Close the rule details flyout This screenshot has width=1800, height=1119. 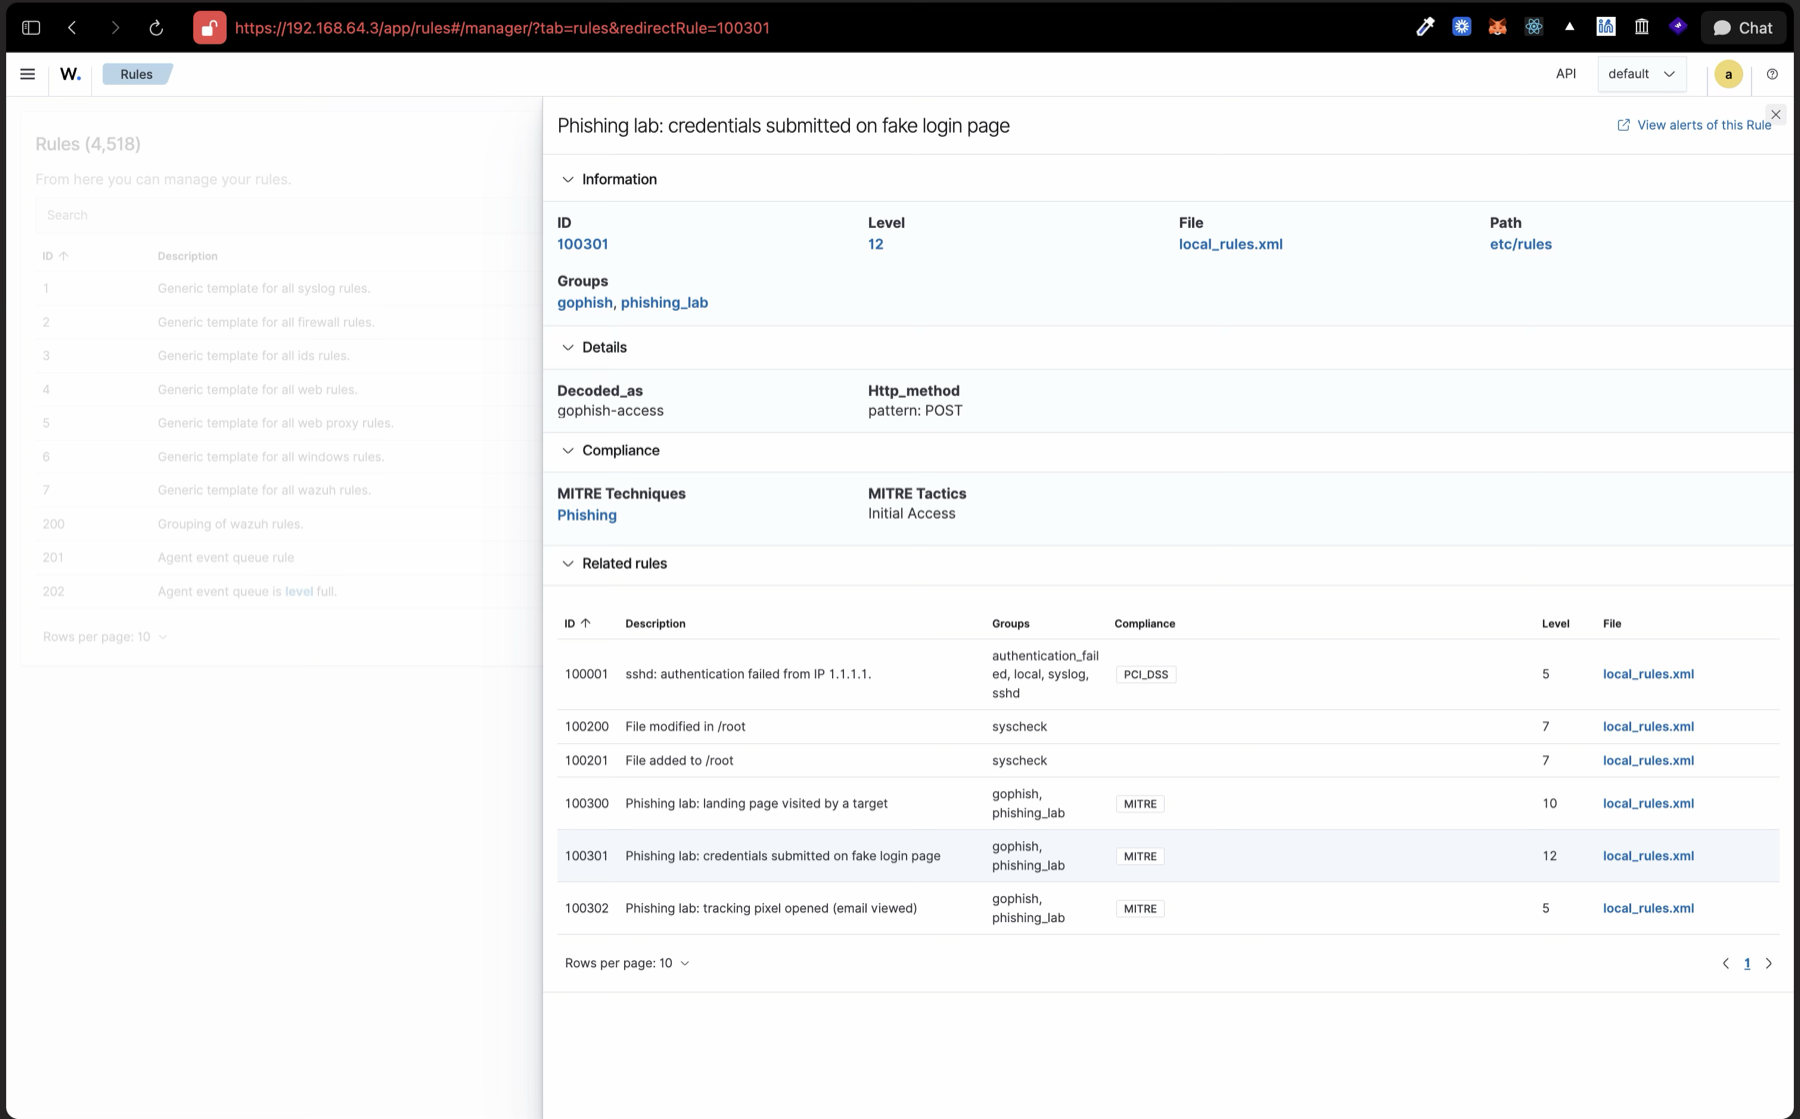point(1776,115)
